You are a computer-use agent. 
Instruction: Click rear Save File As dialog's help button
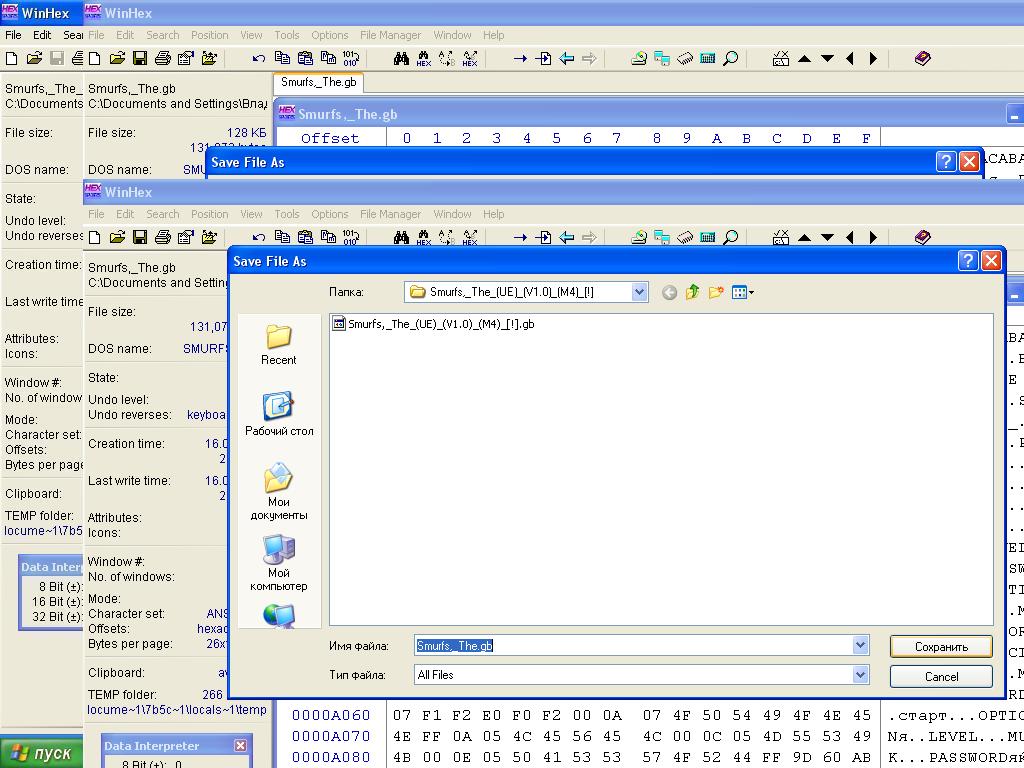click(x=946, y=161)
